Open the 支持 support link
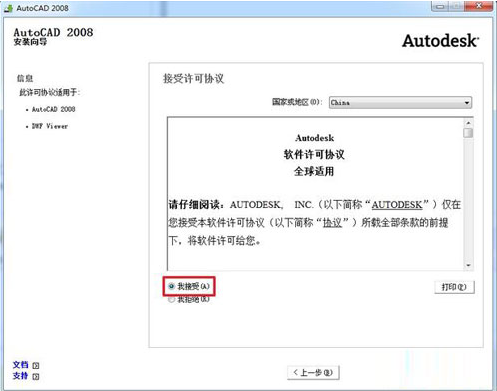 tap(20, 376)
